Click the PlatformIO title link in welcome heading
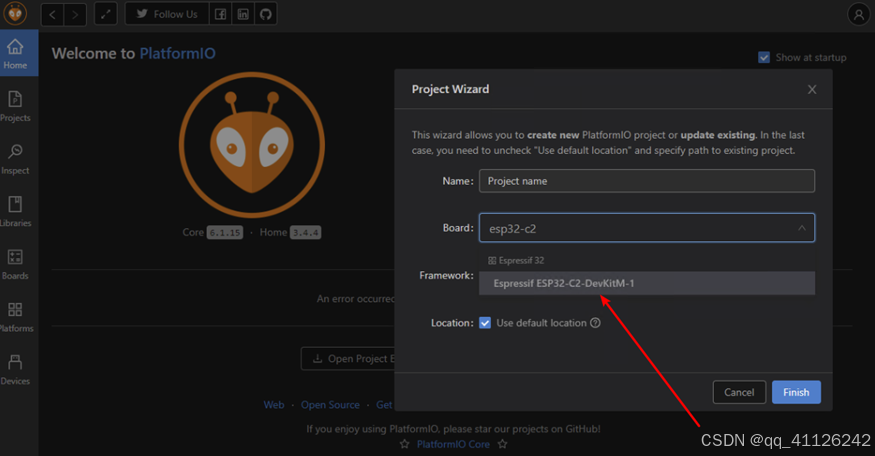This screenshot has width=875, height=456. pyautogui.click(x=177, y=53)
